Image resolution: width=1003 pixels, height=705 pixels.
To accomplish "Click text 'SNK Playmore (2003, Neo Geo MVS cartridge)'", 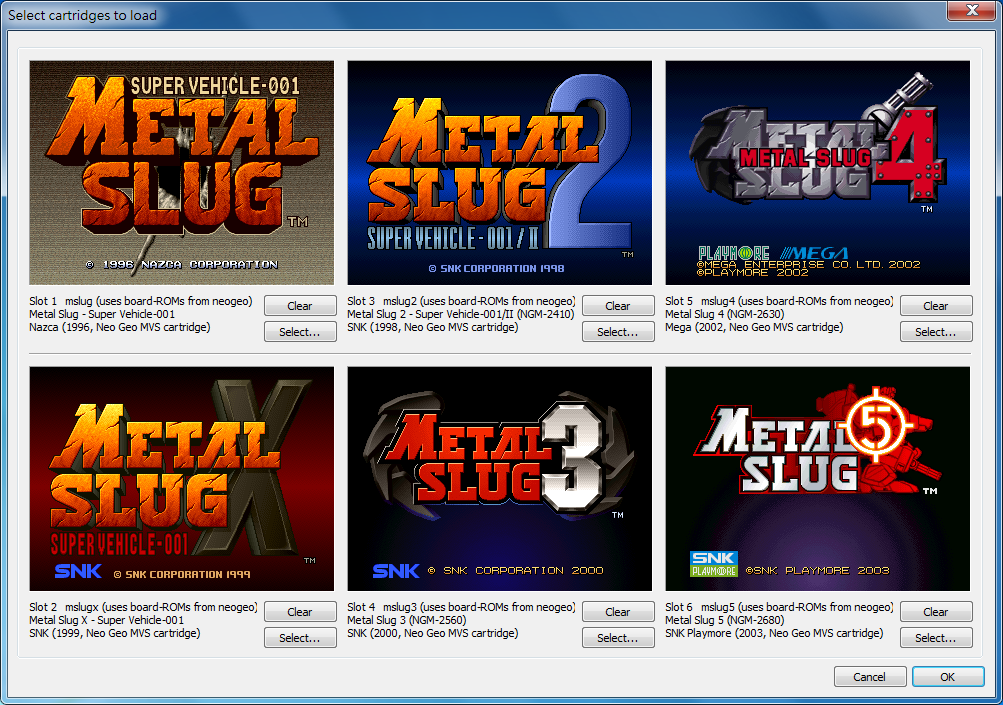I will 774,633.
